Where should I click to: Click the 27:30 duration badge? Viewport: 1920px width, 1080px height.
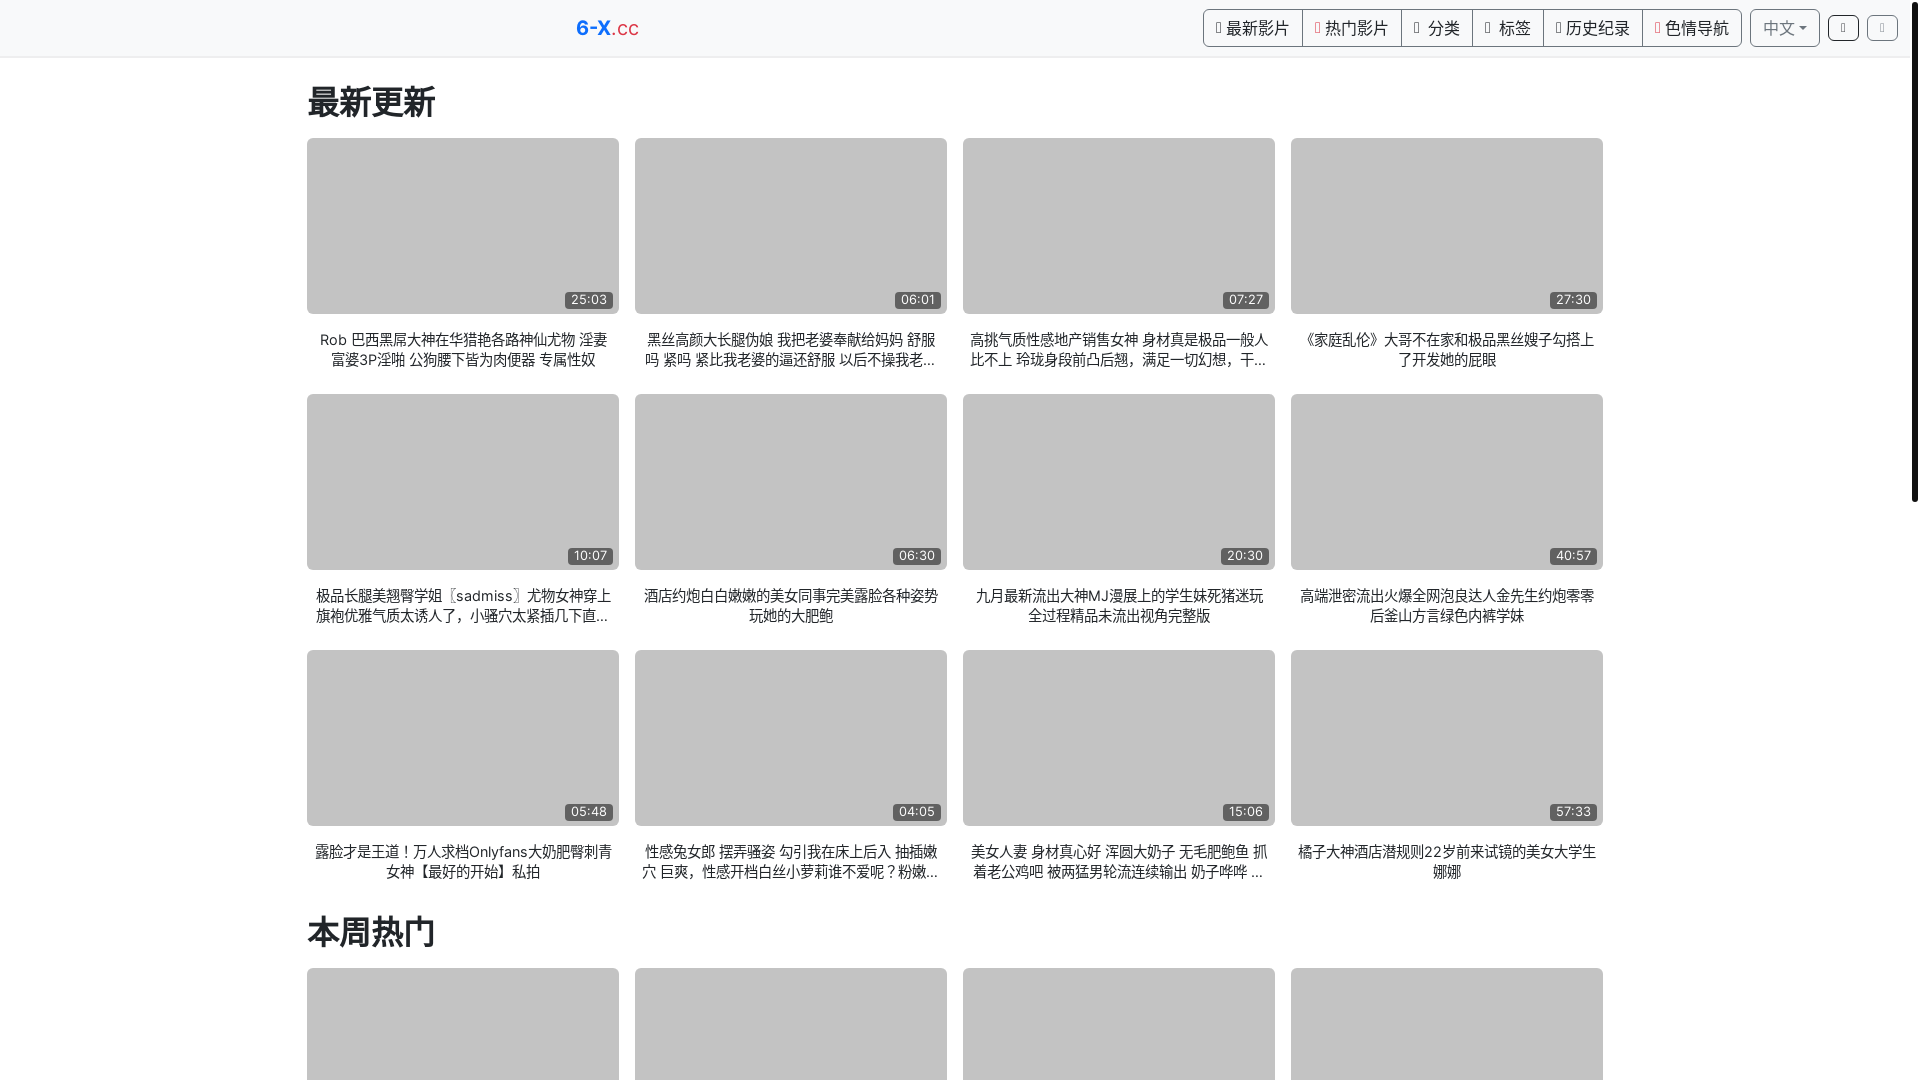coord(1573,300)
